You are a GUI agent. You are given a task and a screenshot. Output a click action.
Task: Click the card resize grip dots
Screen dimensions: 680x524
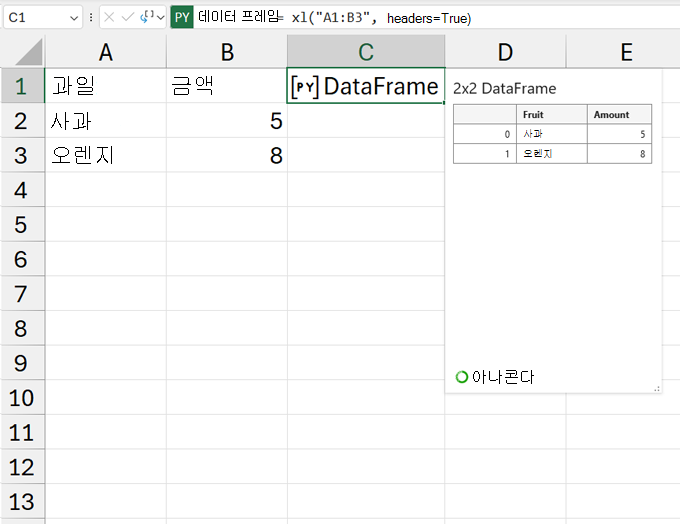657,389
